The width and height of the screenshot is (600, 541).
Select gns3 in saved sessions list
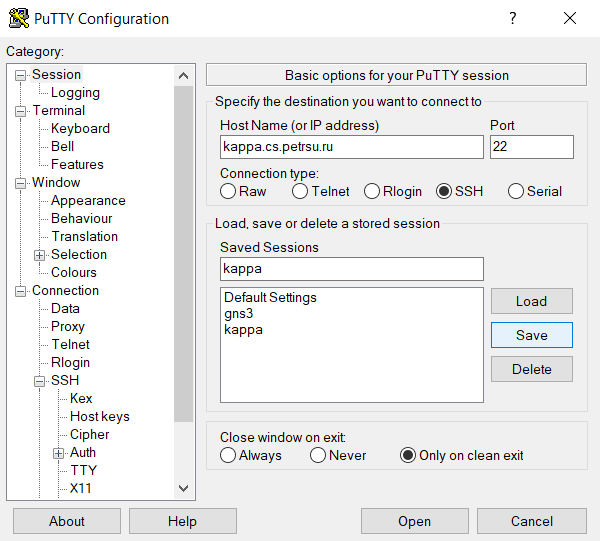coord(239,313)
